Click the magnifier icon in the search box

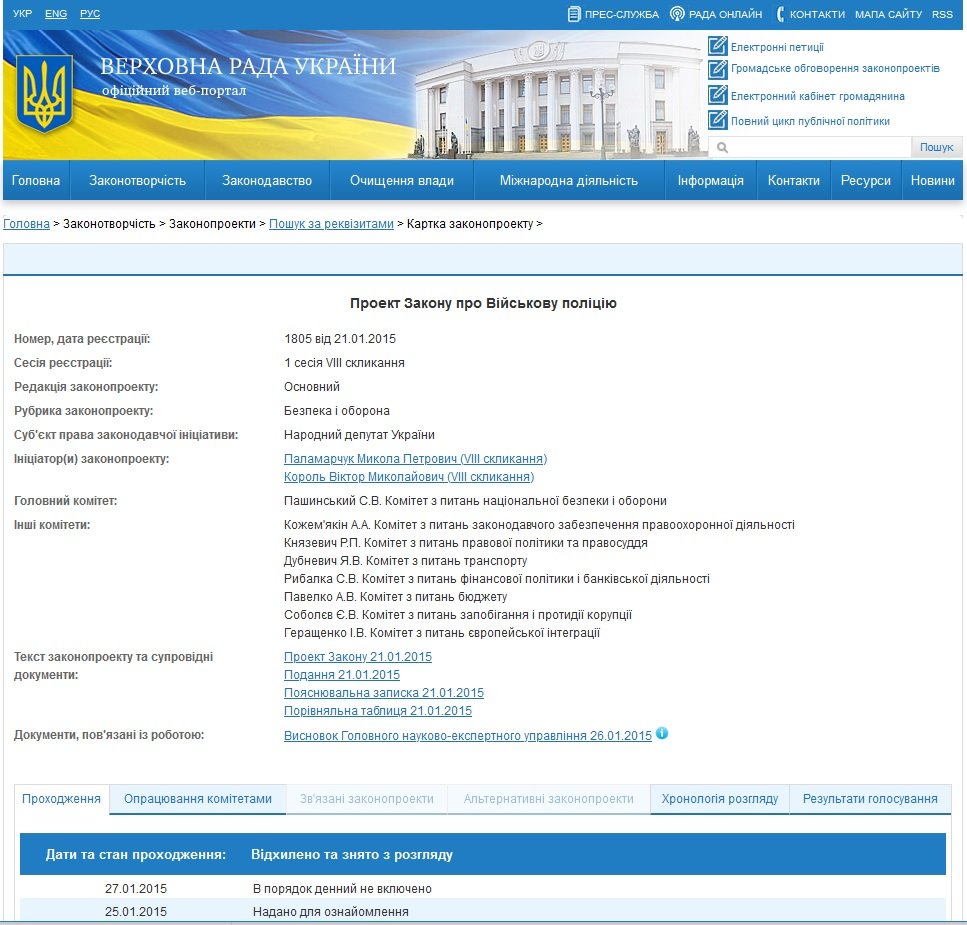(722, 146)
